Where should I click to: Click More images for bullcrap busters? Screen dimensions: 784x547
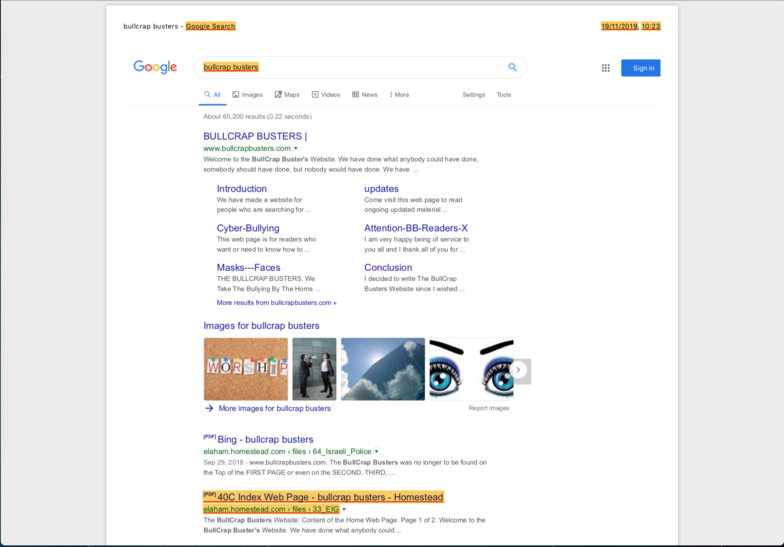click(274, 408)
